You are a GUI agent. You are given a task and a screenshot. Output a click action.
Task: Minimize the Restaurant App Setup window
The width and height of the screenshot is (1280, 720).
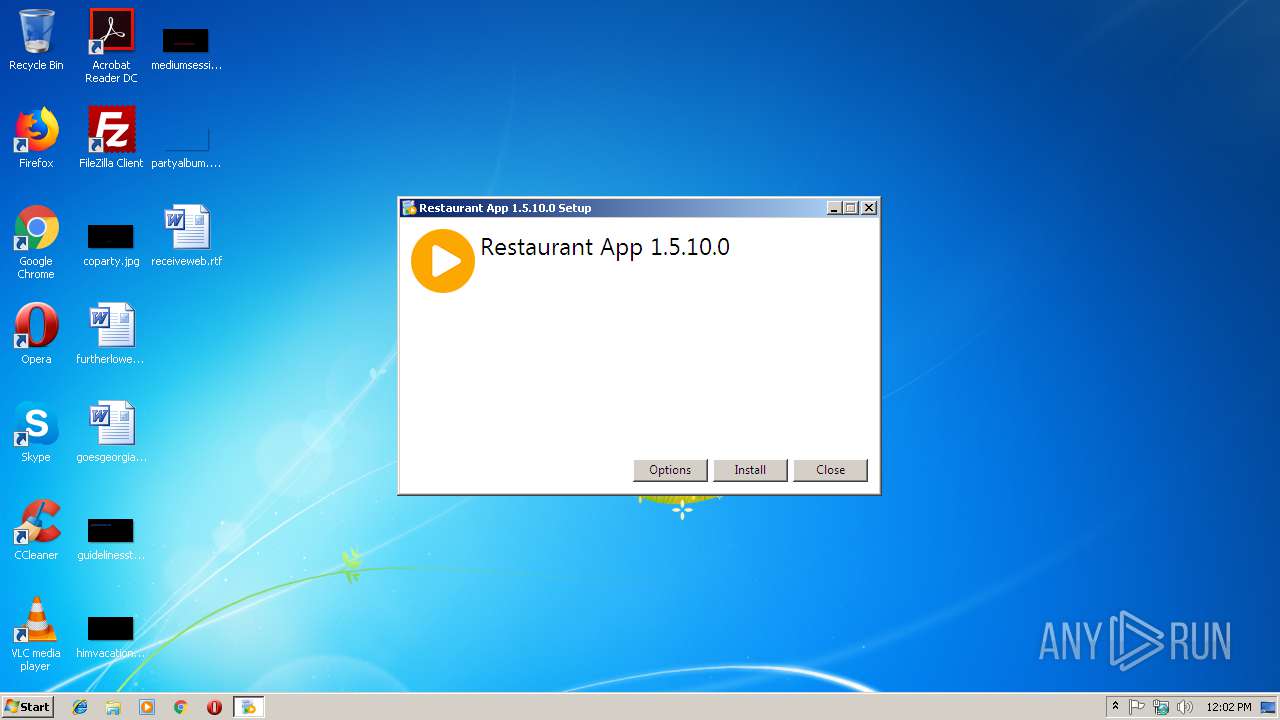[834, 208]
